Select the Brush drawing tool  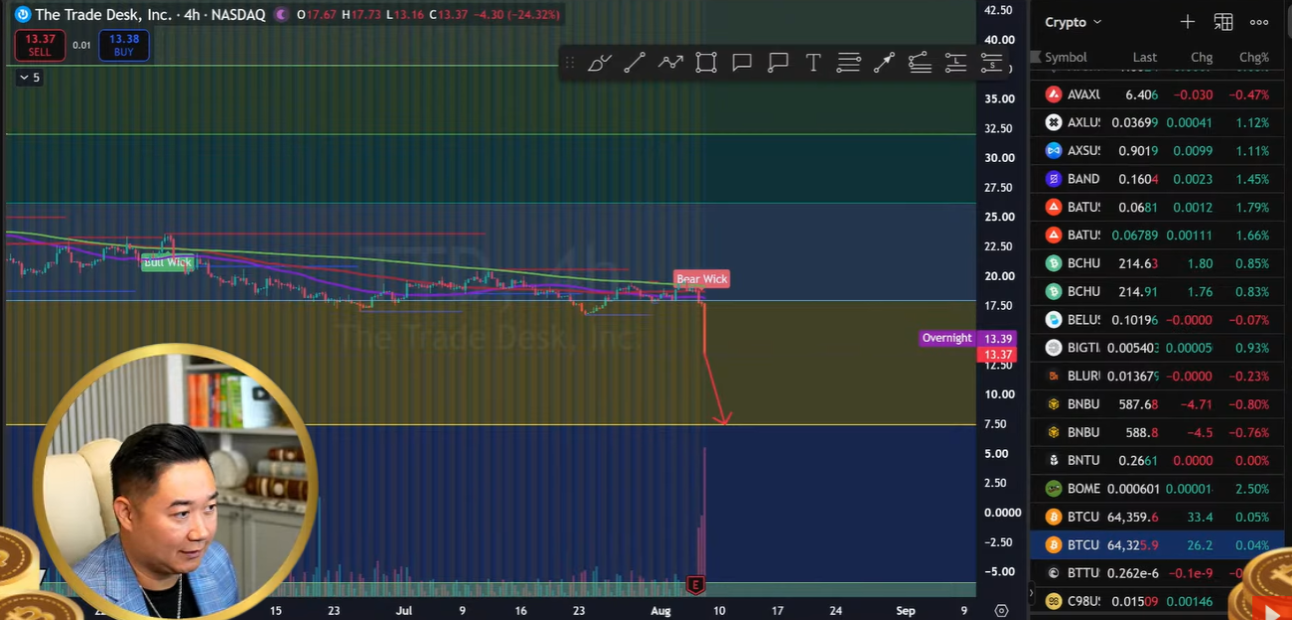599,63
